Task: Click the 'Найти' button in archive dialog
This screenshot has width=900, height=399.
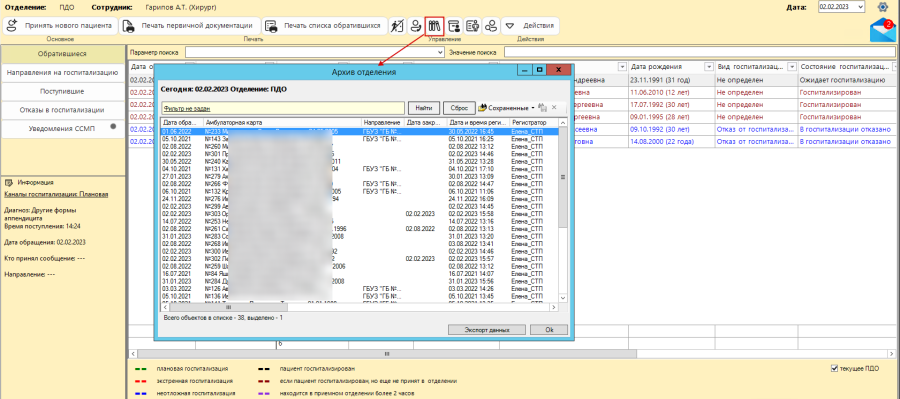Action: pos(424,108)
